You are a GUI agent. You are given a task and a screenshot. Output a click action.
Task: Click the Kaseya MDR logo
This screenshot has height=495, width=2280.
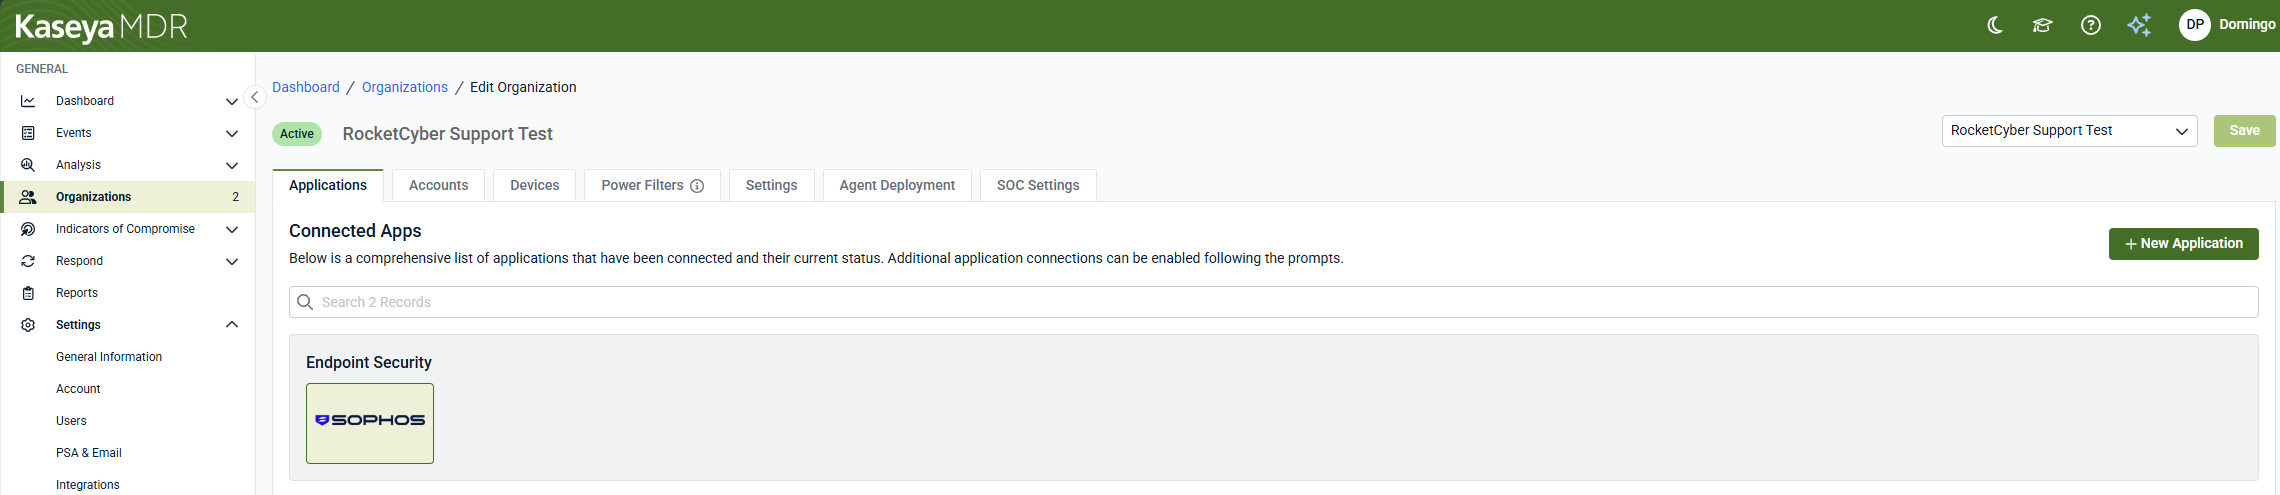pos(101,27)
